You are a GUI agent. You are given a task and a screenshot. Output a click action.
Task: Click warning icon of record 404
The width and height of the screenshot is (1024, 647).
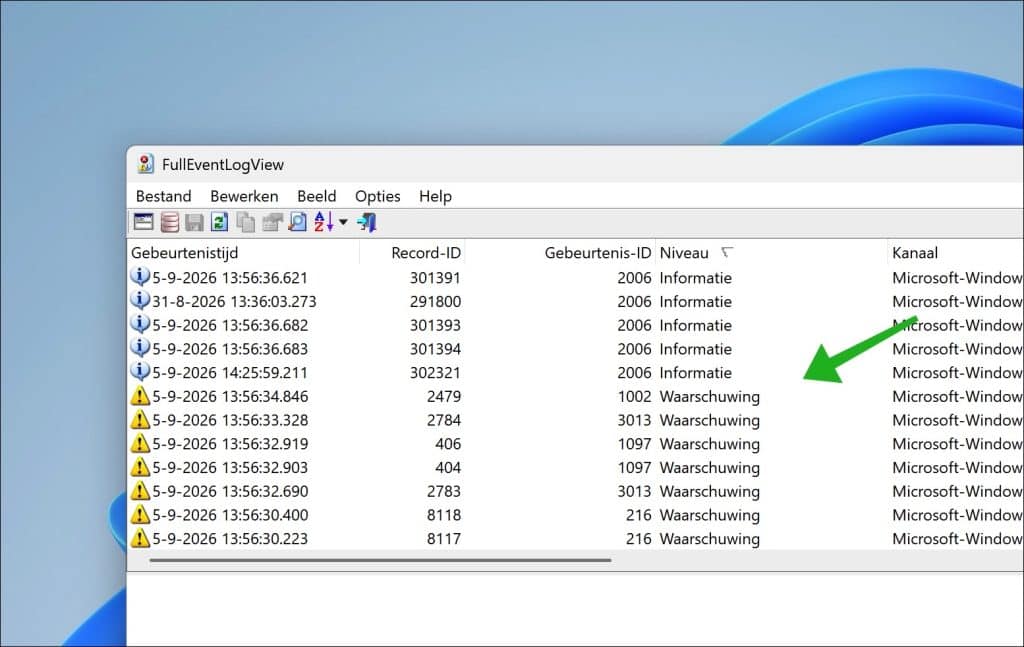tap(140, 467)
